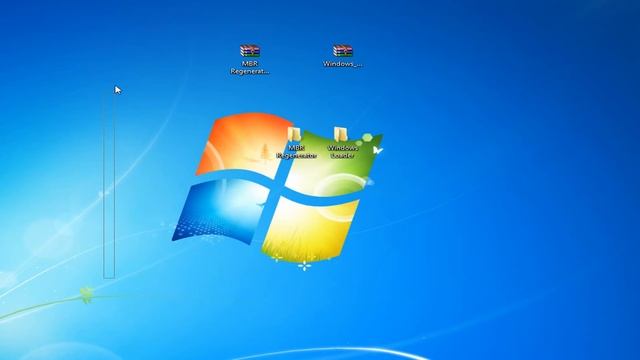Image resolution: width=640 pixels, height=360 pixels.
Task: Select the Windows Loader folder icon
Action: (342, 134)
